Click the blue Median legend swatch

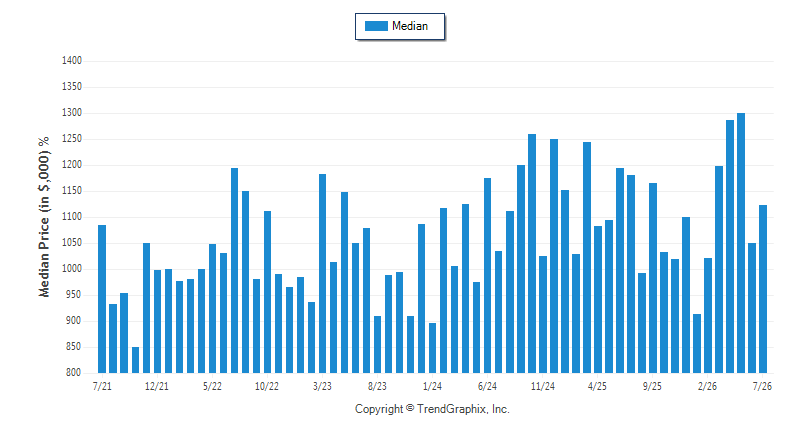(x=377, y=26)
